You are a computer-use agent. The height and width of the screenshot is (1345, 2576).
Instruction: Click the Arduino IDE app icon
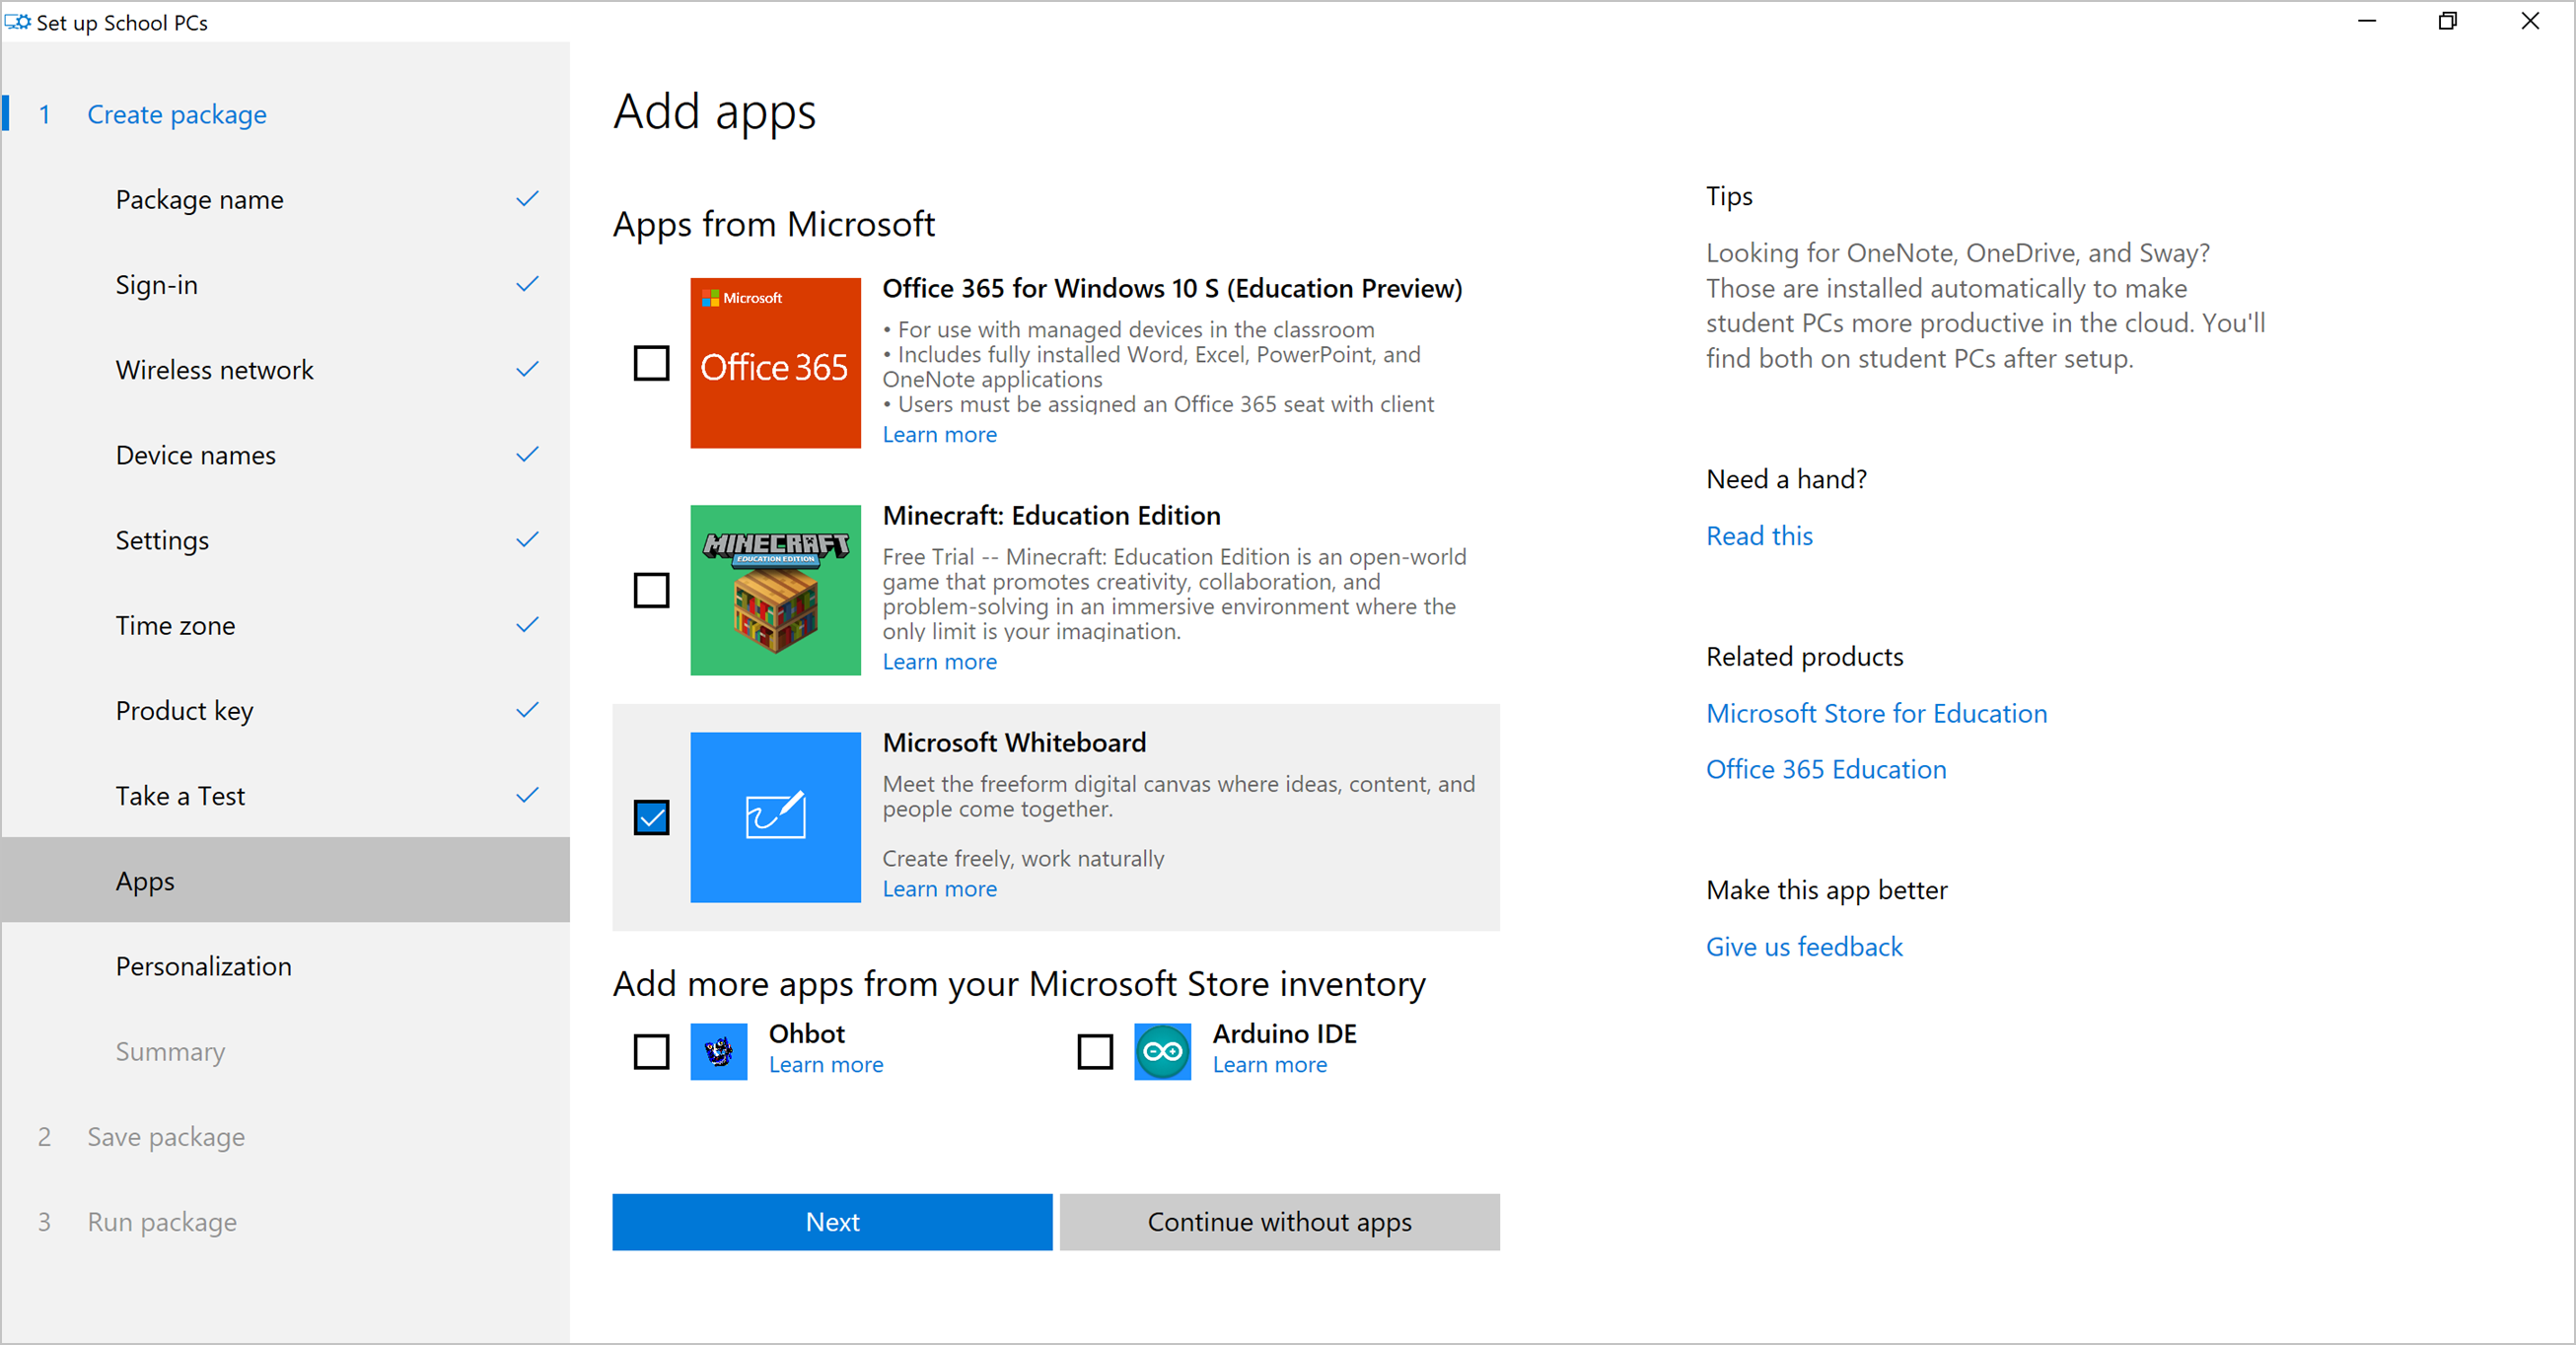pyautogui.click(x=1162, y=1051)
